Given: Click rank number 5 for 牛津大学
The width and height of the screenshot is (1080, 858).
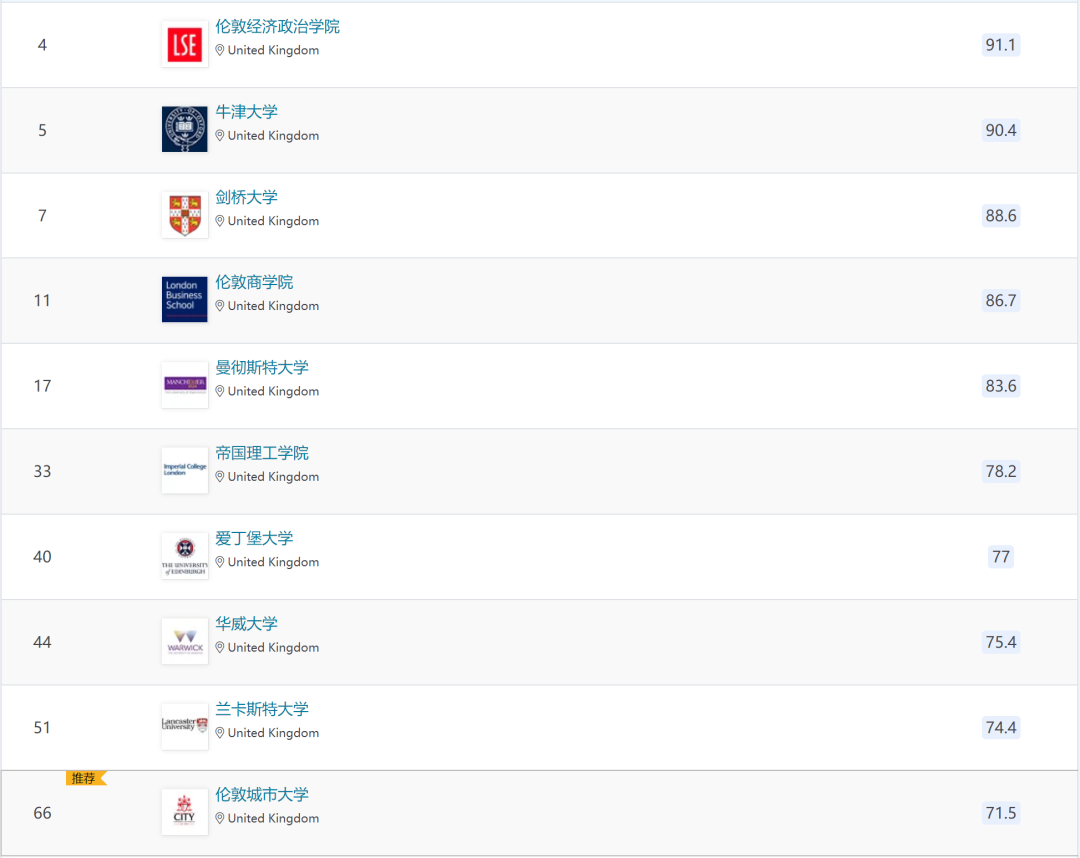Looking at the screenshot, I should [x=42, y=130].
